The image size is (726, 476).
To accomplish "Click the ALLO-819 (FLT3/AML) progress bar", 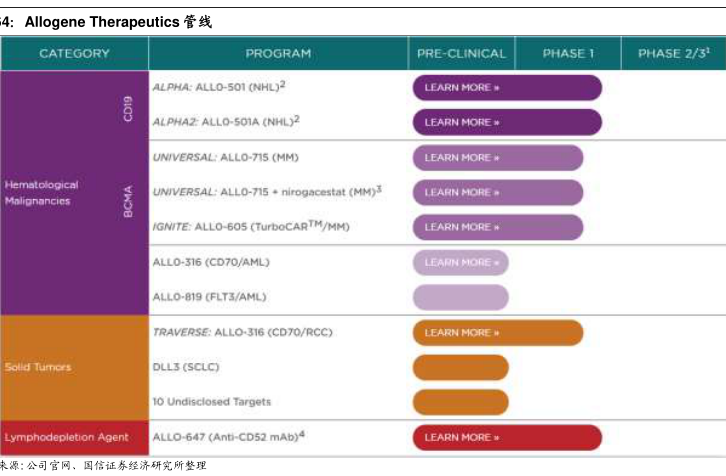I will pyautogui.click(x=460, y=297).
